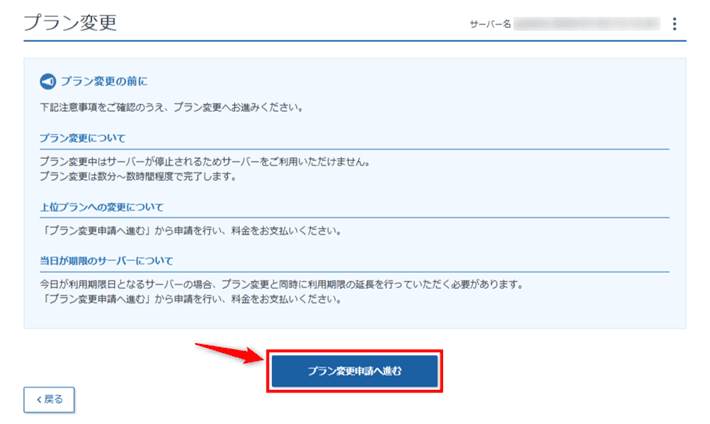The width and height of the screenshot is (710, 424).
Task: Click the line プラン変更は数分～数時間程度で完了します。
Action: pos(138,176)
